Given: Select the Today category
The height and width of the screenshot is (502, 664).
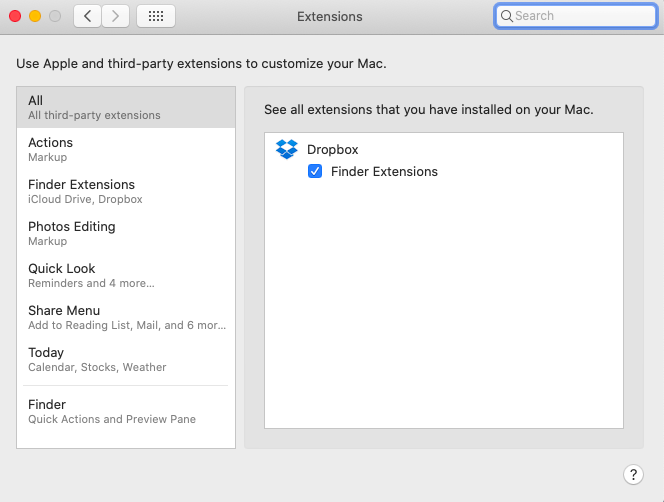Looking at the screenshot, I should tap(125, 359).
